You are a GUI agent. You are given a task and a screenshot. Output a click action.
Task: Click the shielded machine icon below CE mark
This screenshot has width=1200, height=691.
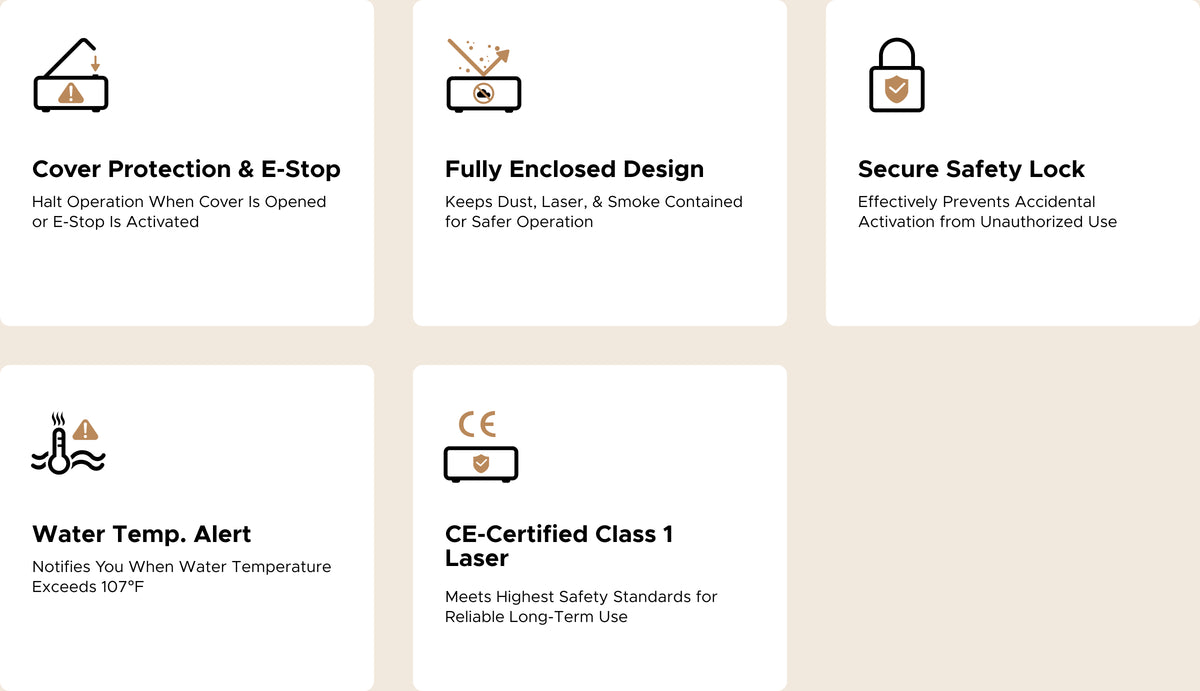480,464
